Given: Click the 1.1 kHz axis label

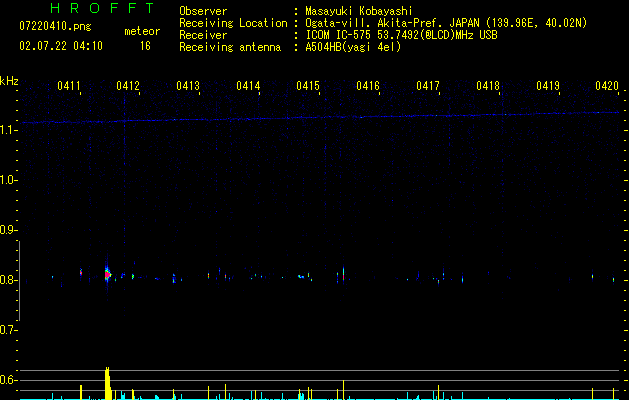Looking at the screenshot, I should [7, 130].
